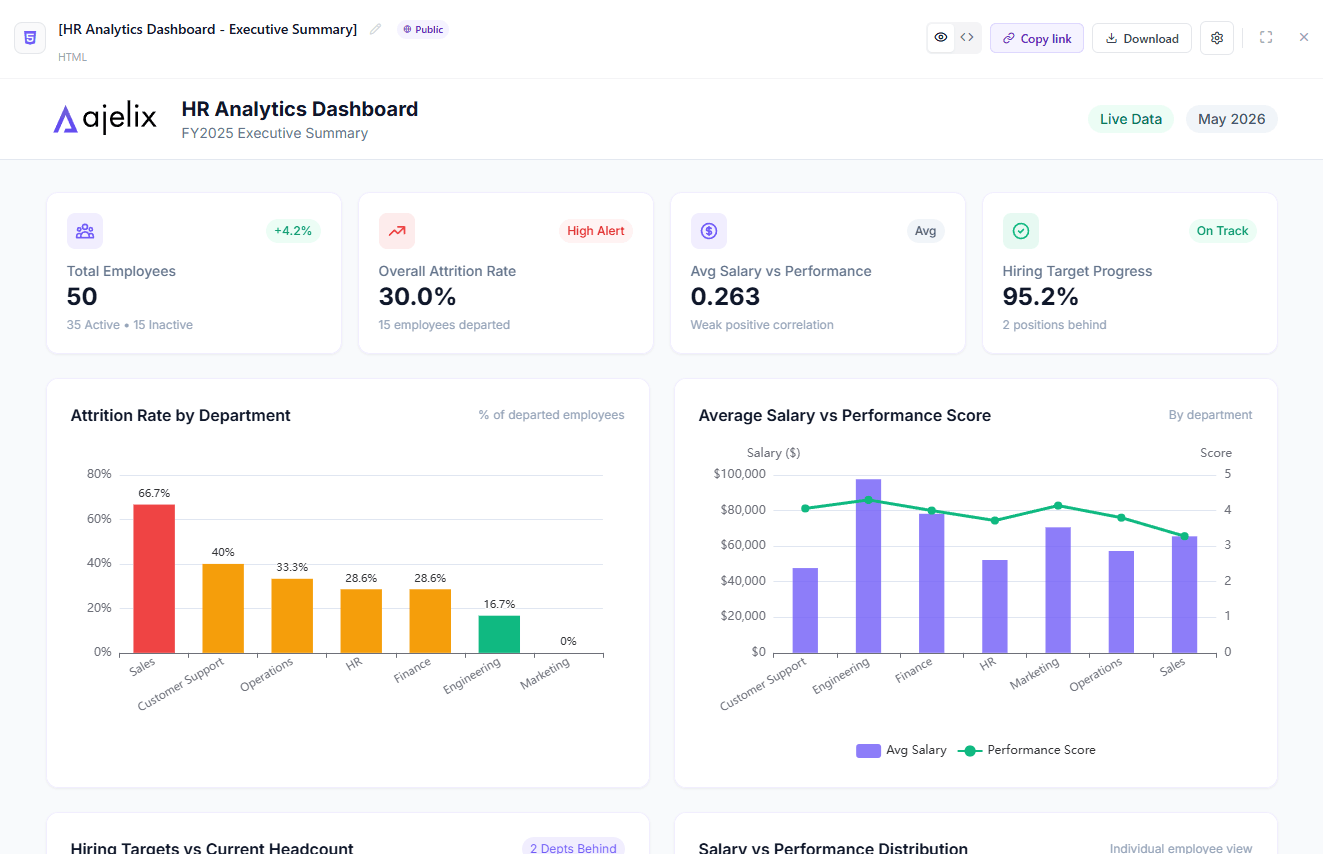The width and height of the screenshot is (1323, 854).
Task: Click the Avg badge
Action: [x=926, y=231]
